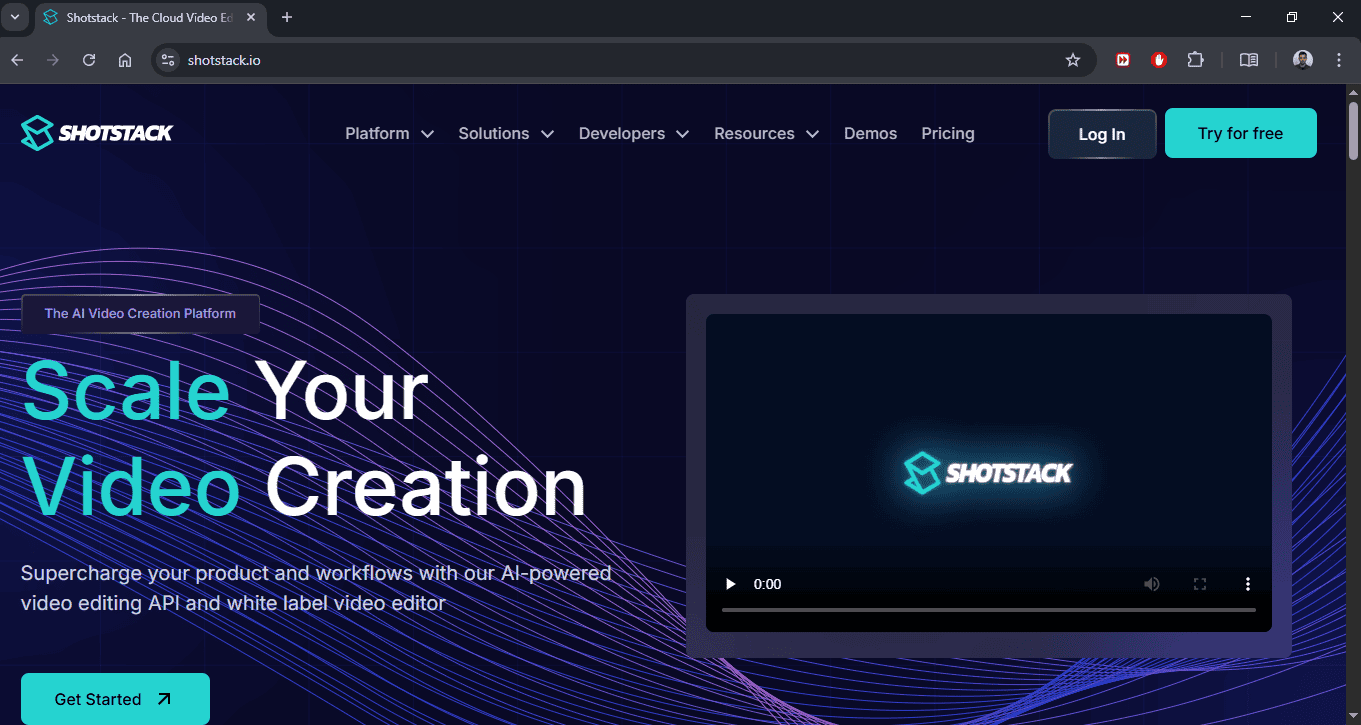Seek along the video progress bar
The width and height of the screenshot is (1361, 725).
click(x=988, y=609)
